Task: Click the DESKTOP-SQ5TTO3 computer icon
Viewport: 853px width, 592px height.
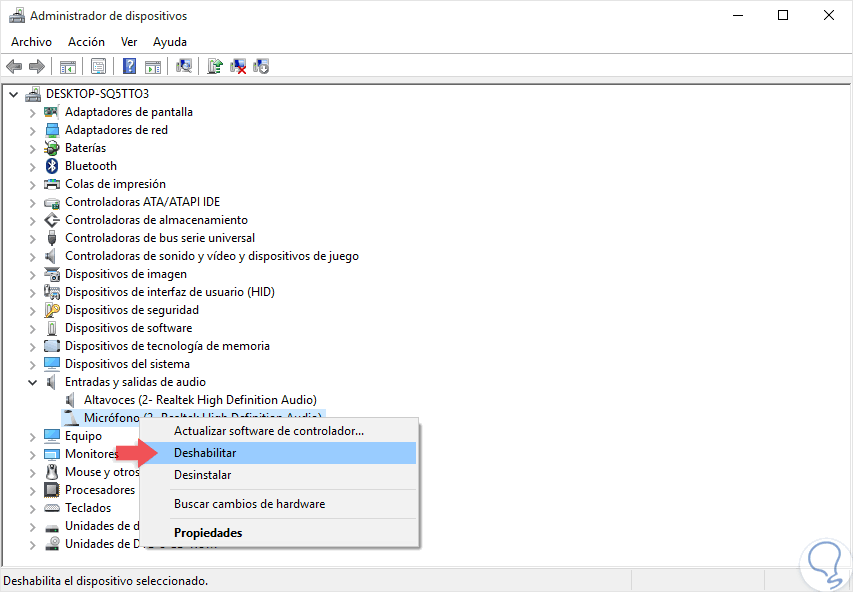Action: tap(33, 94)
